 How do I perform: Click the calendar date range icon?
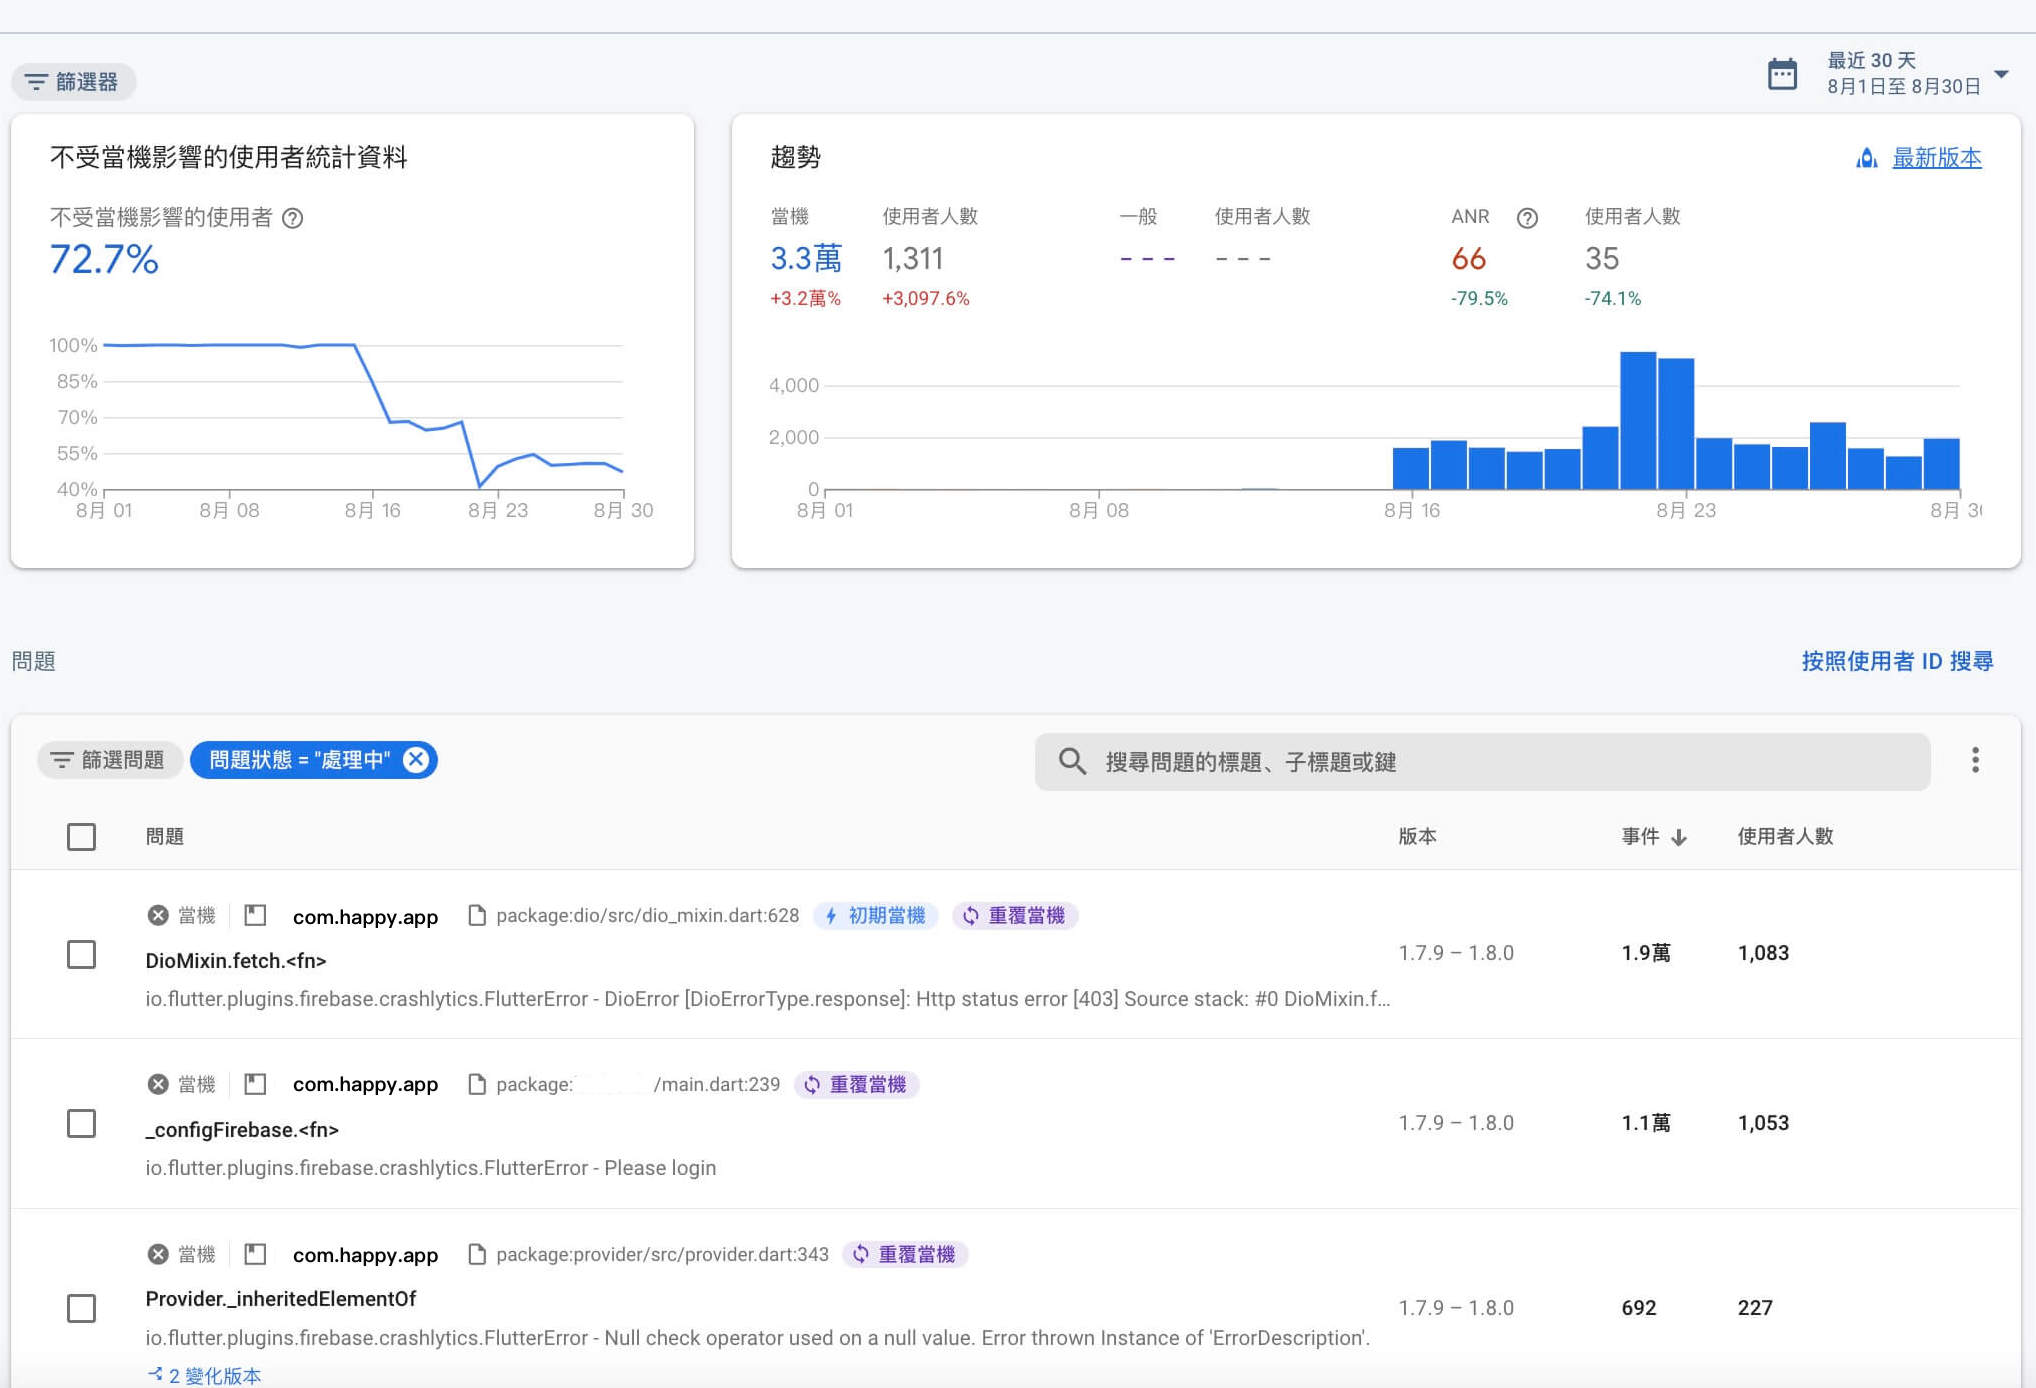coord(1782,74)
